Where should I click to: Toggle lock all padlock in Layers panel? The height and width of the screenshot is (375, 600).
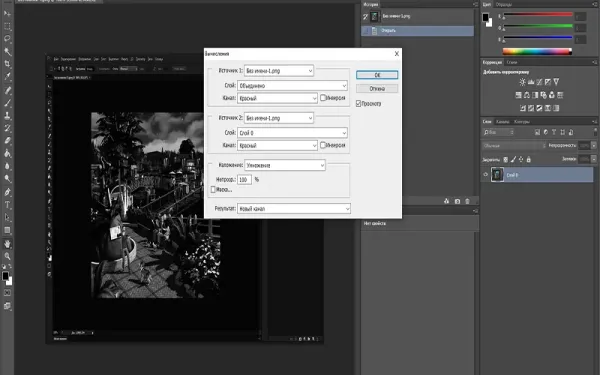(529, 160)
